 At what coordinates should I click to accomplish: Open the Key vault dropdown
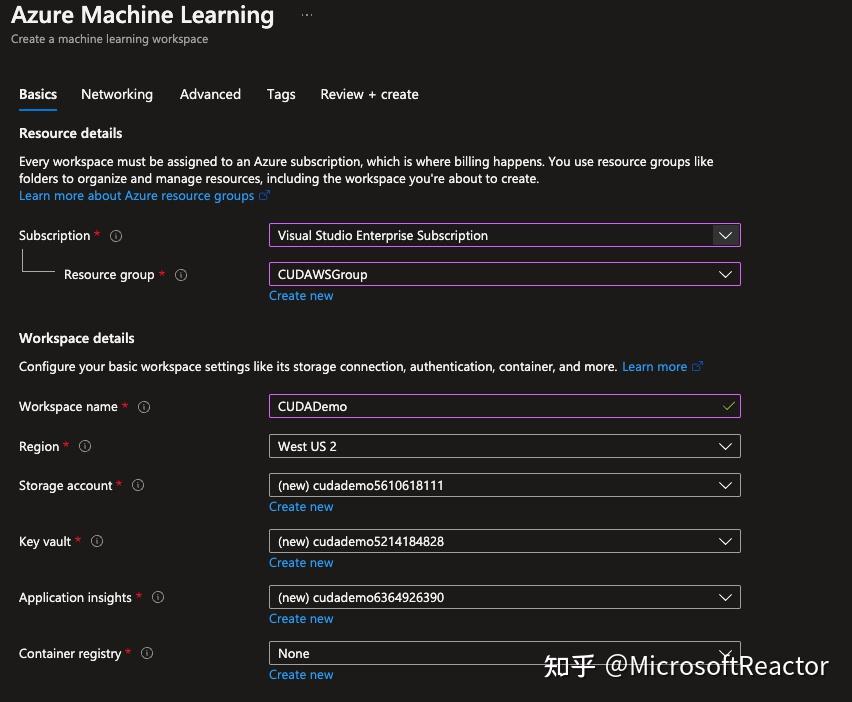pyautogui.click(x=505, y=541)
